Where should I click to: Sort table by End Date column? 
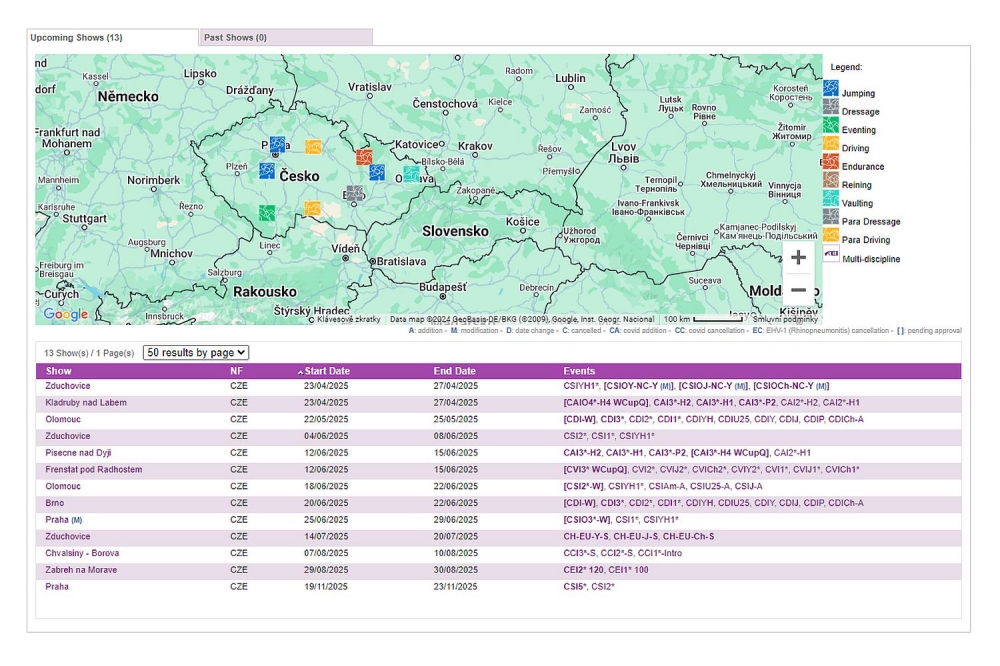coord(454,371)
